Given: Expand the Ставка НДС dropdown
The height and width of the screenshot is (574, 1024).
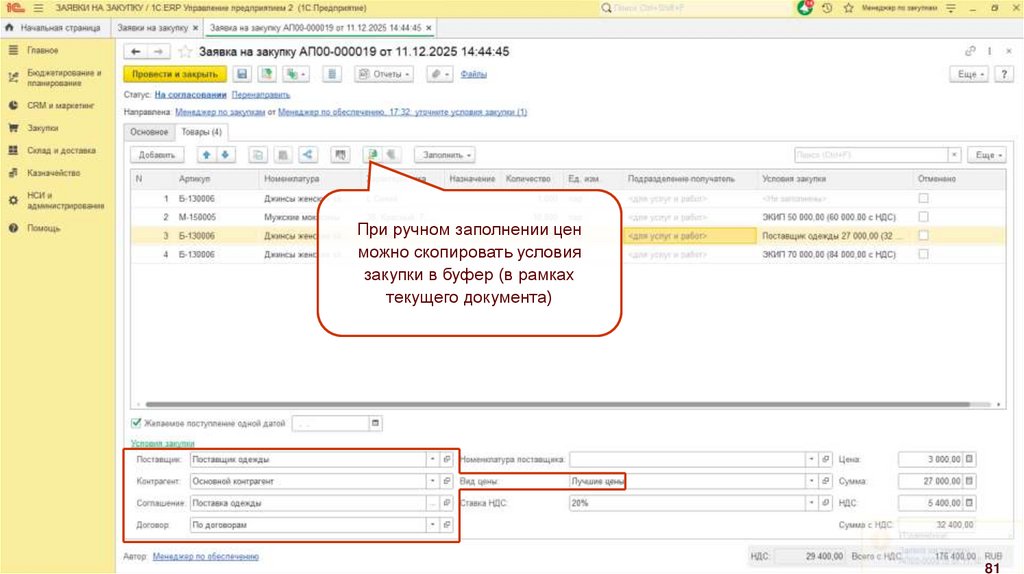Looking at the screenshot, I should (811, 503).
